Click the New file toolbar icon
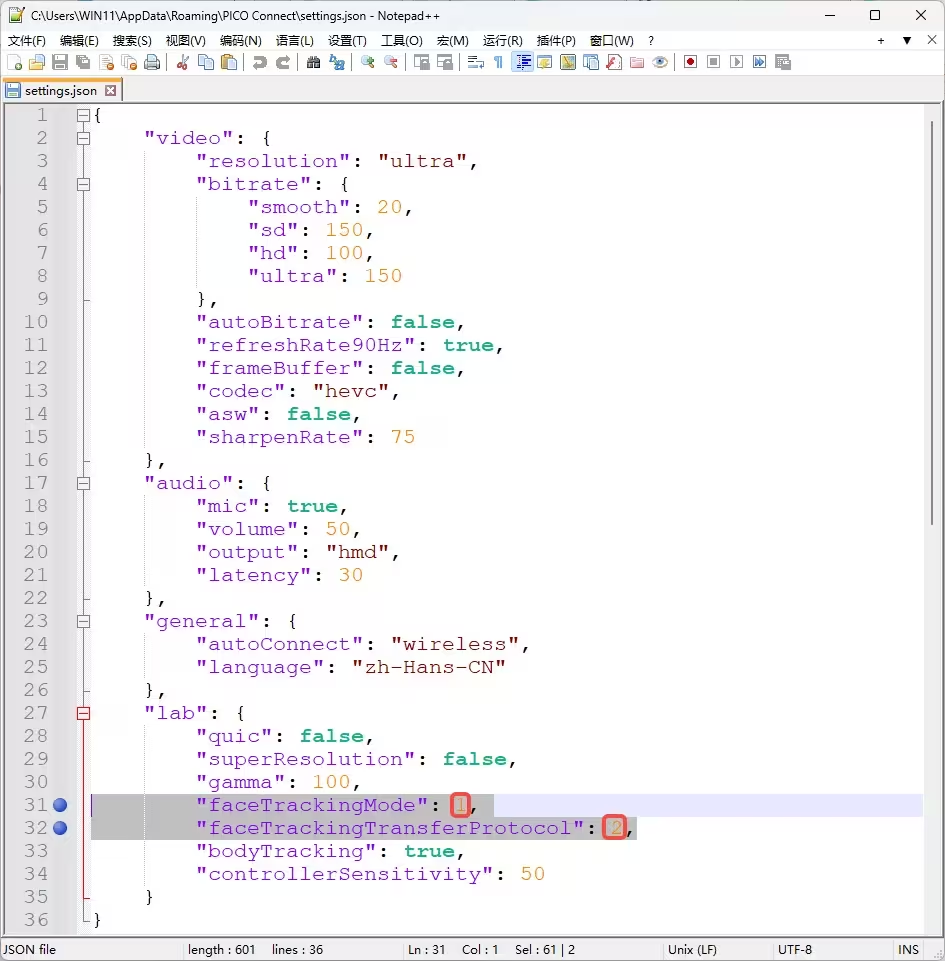Viewport: 945px width, 961px height. [14, 62]
